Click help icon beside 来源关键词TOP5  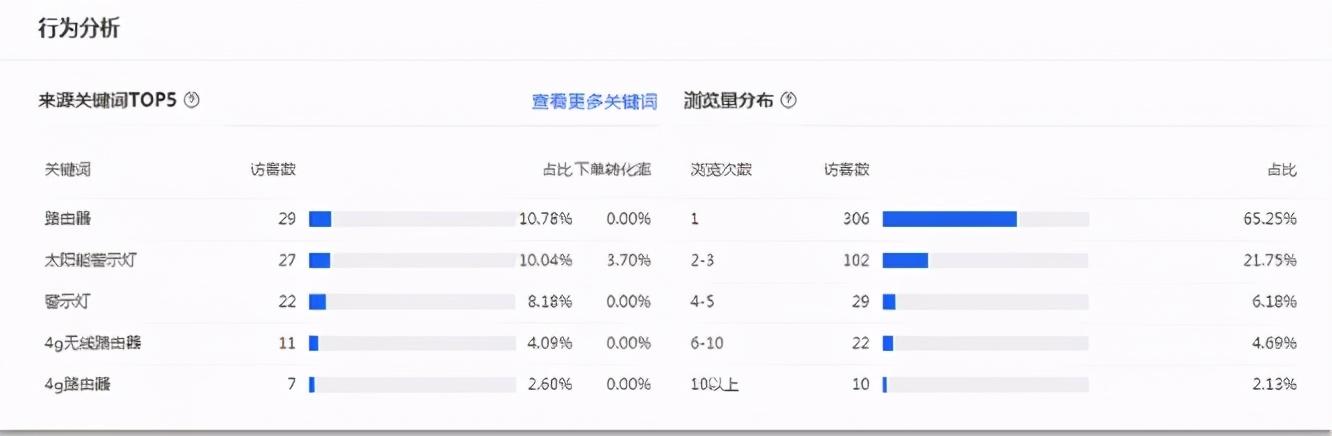(x=193, y=100)
